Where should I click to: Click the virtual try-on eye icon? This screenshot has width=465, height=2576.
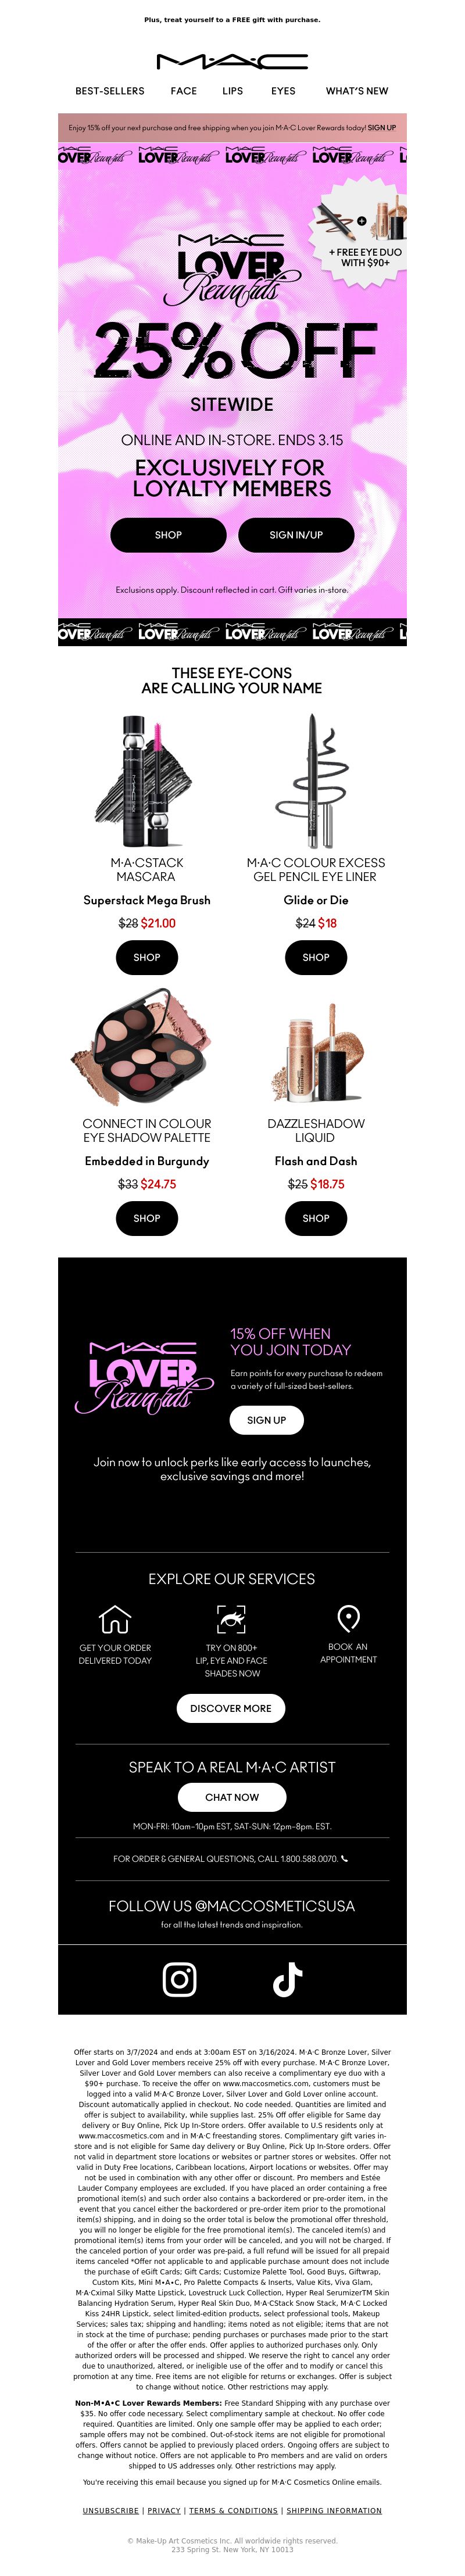[x=232, y=1619]
